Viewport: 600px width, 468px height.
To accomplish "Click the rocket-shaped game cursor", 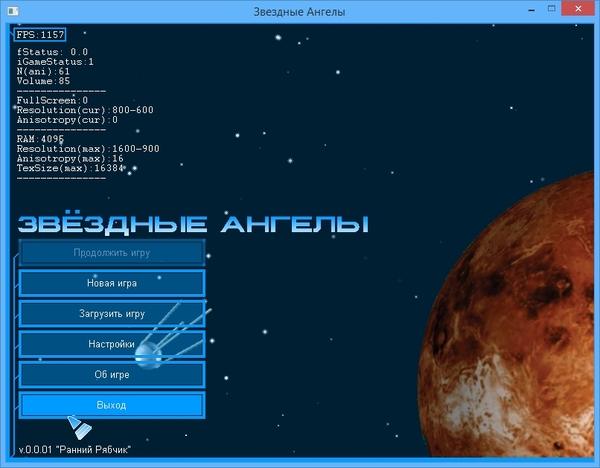I will pyautogui.click(x=79, y=428).
